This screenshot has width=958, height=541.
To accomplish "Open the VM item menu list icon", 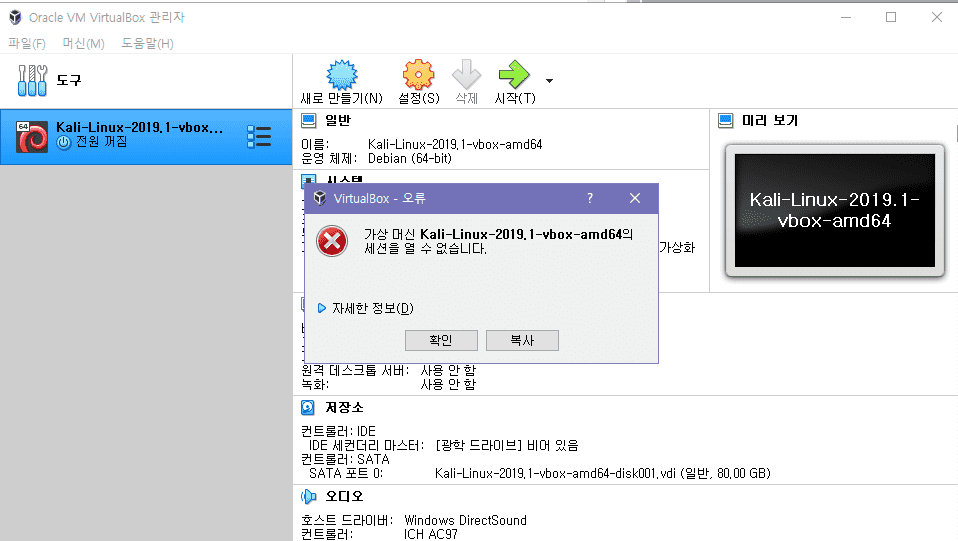I will (x=259, y=137).
